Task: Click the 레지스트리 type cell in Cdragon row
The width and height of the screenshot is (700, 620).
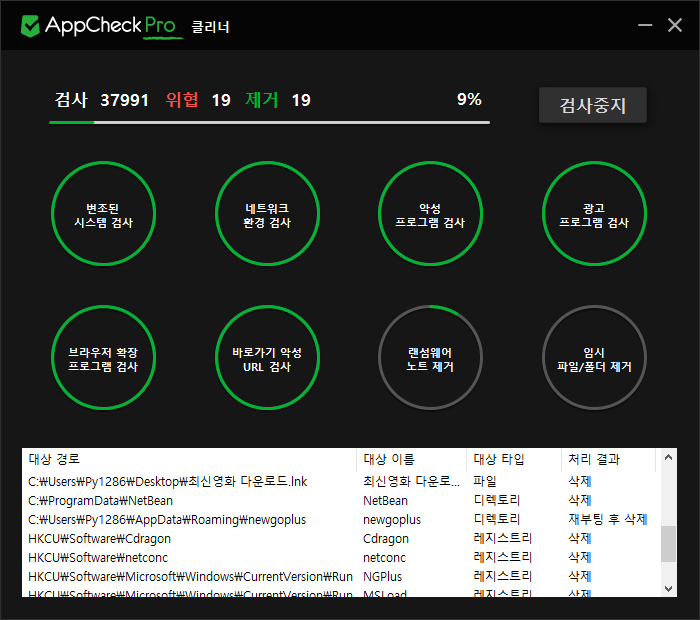Action: 503,538
